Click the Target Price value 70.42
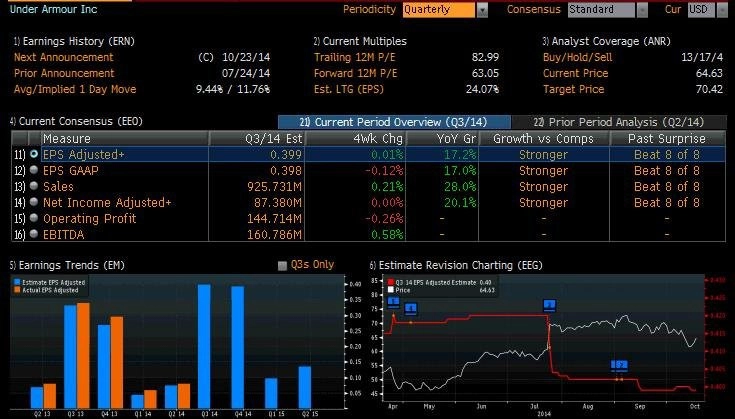The image size is (735, 419). click(709, 89)
